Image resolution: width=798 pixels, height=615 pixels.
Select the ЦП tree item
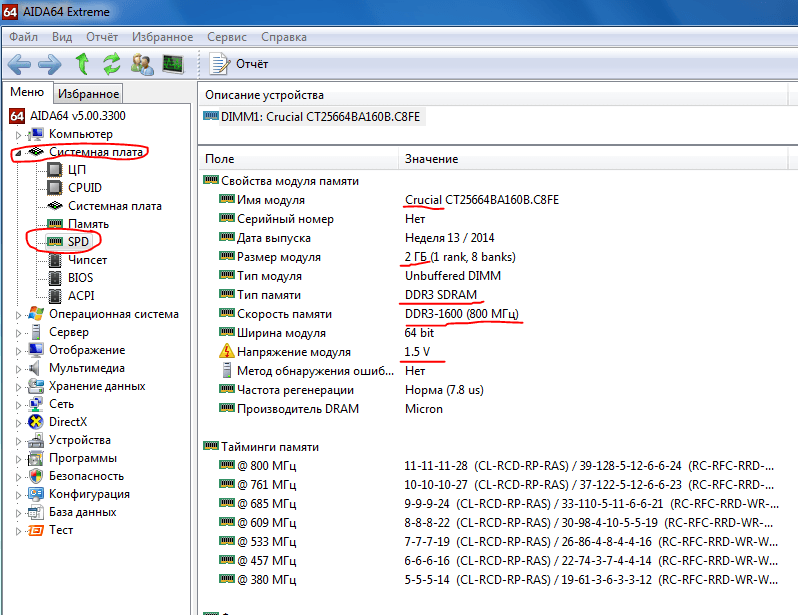tap(77, 170)
